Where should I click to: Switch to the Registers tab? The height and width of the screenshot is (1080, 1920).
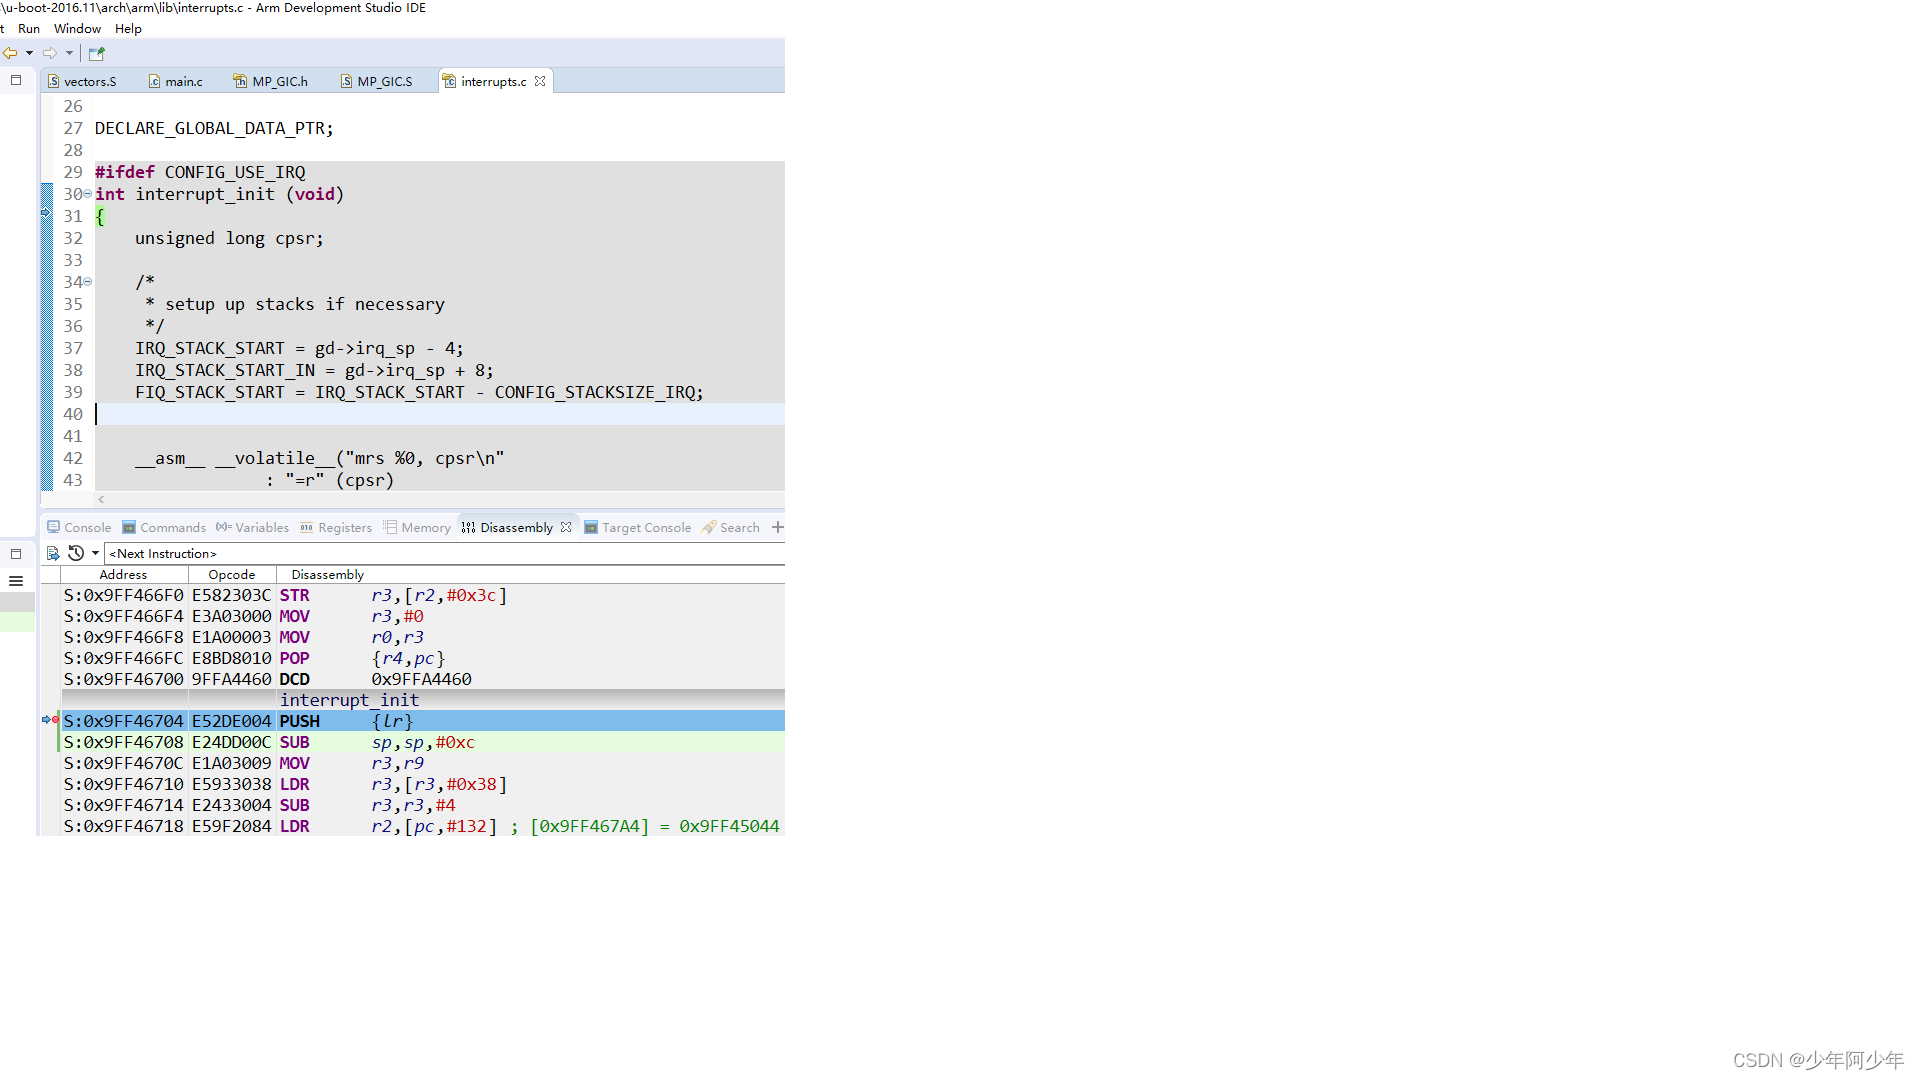pyautogui.click(x=336, y=527)
